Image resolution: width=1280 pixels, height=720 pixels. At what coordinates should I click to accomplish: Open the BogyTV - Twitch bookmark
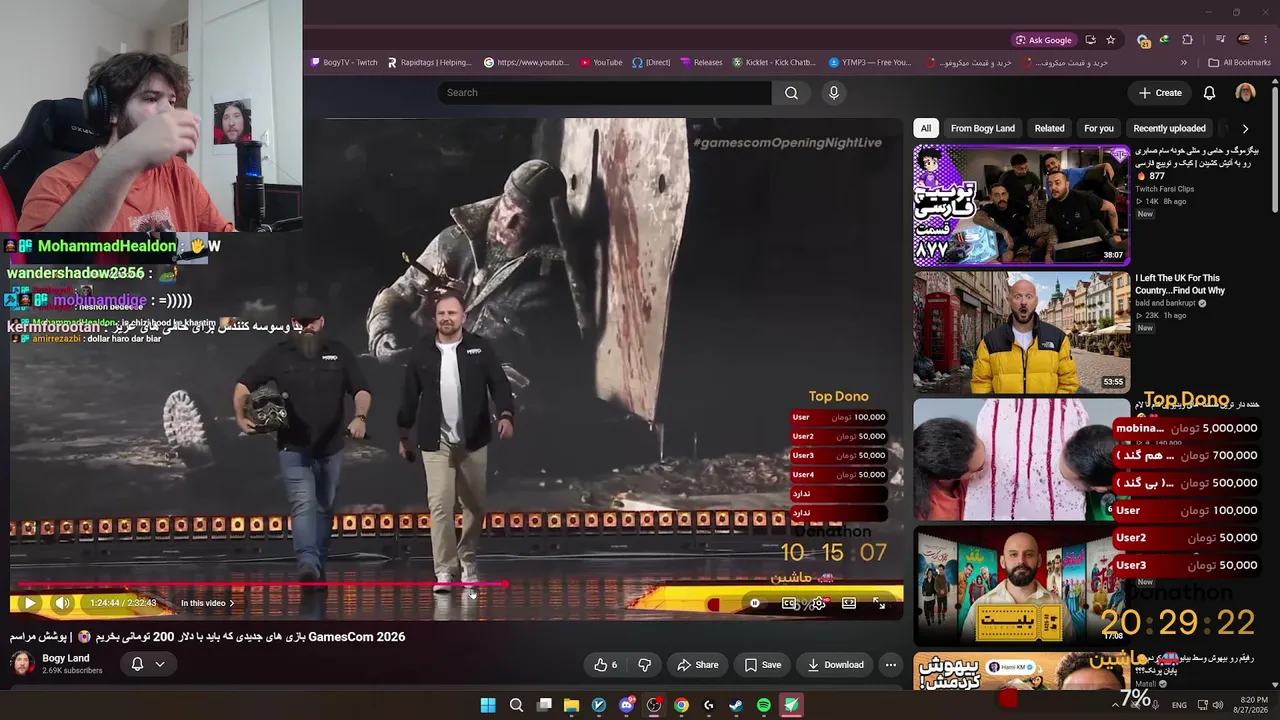point(344,62)
